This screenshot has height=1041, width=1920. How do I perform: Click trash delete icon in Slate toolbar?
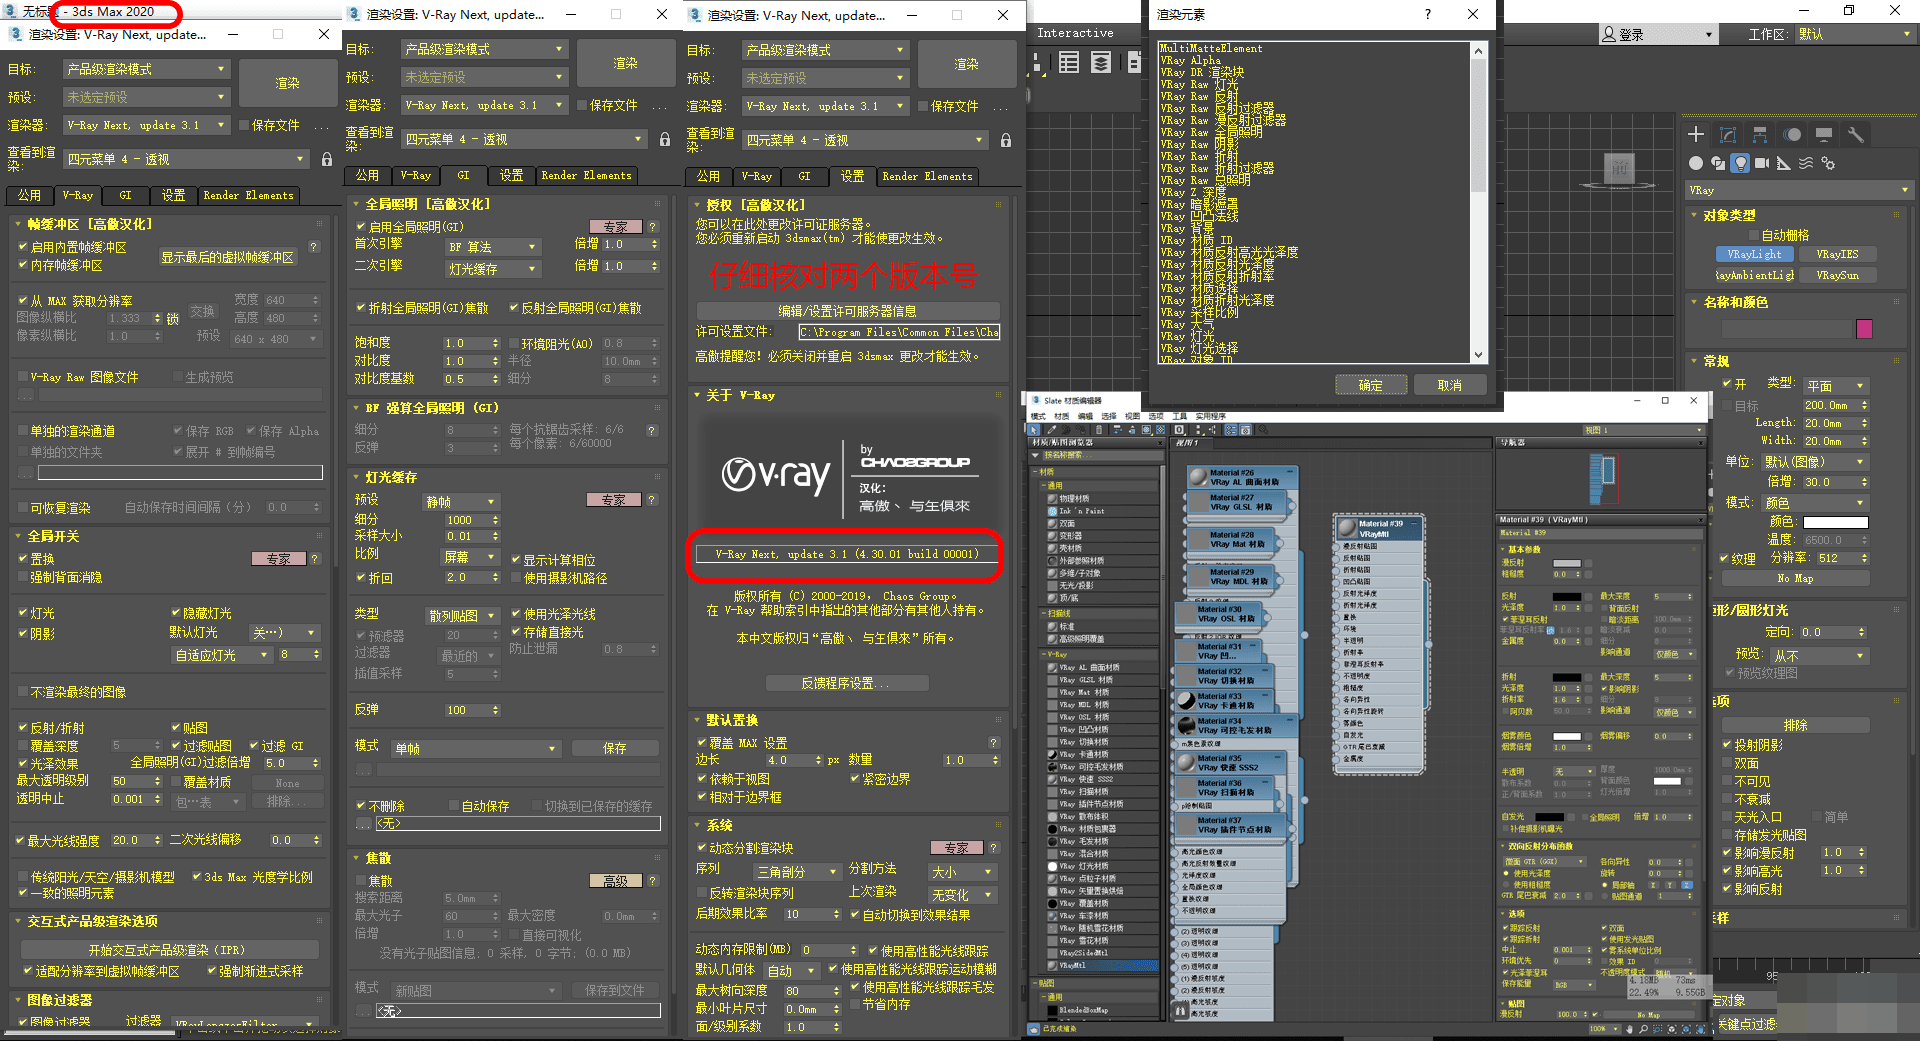[x=1099, y=429]
